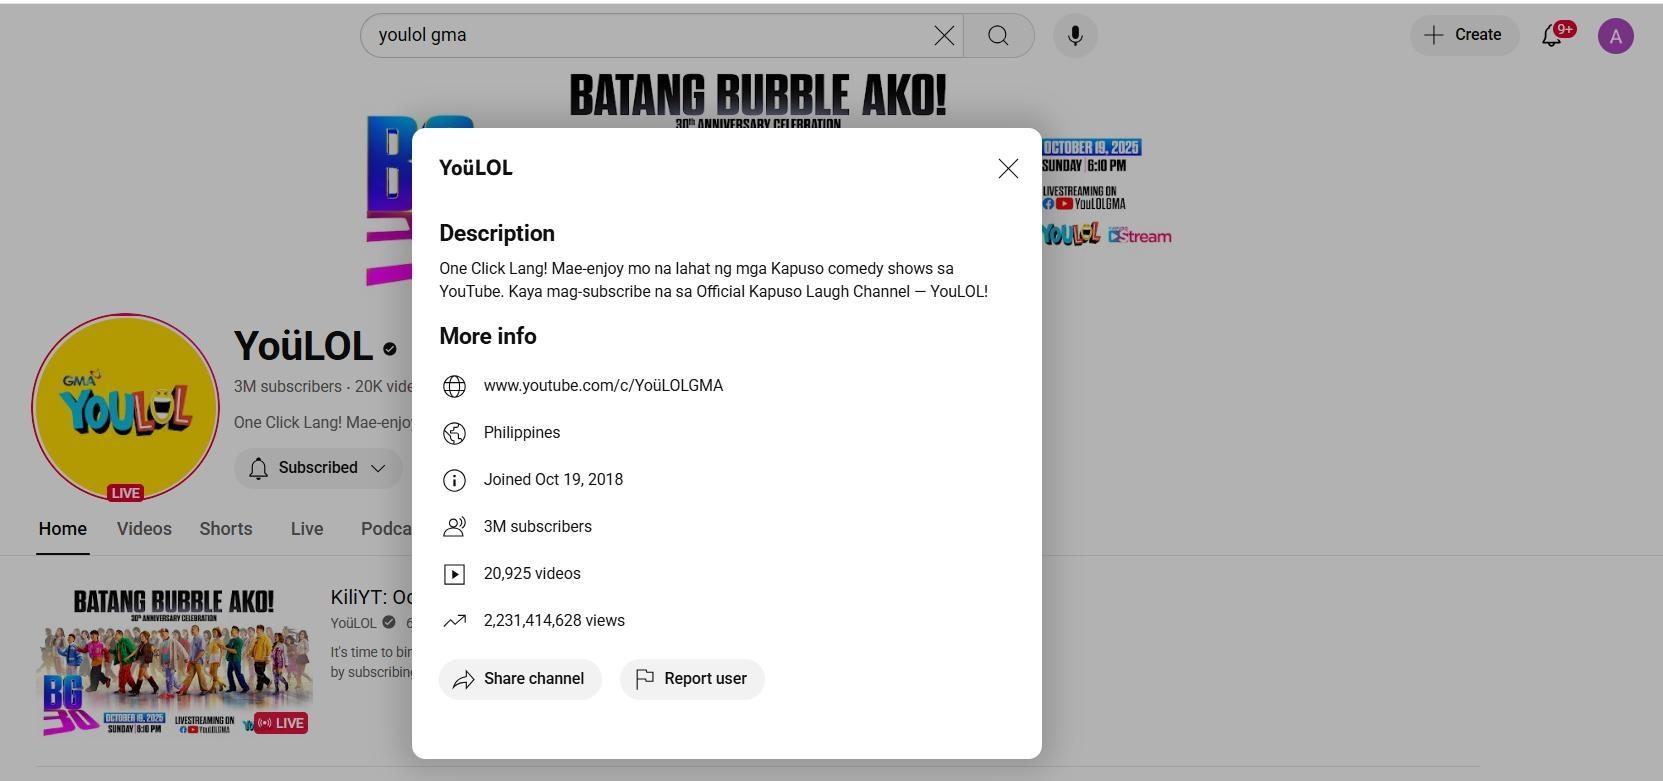Click the YoüLOL channel profile picture
Viewport: 1663px width, 781px height.
(125, 407)
